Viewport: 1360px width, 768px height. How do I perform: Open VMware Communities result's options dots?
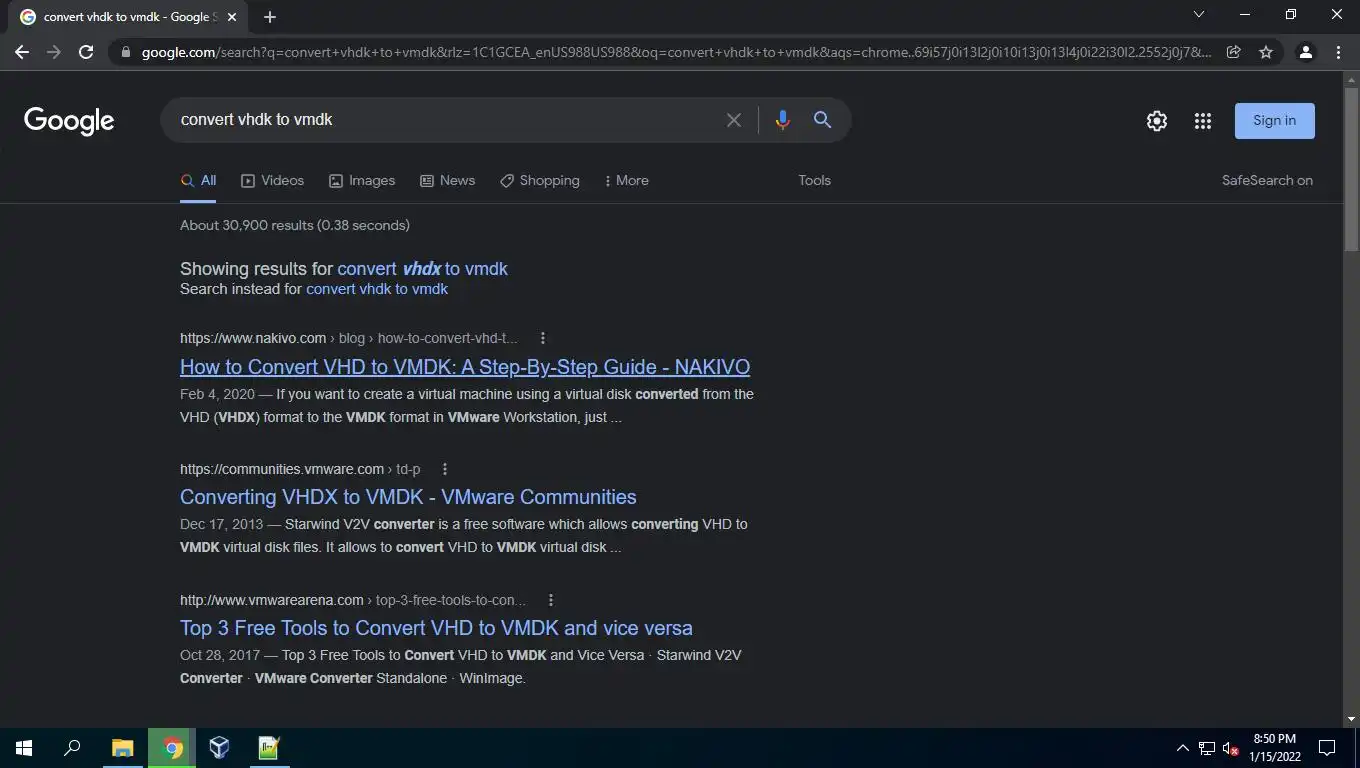(445, 469)
